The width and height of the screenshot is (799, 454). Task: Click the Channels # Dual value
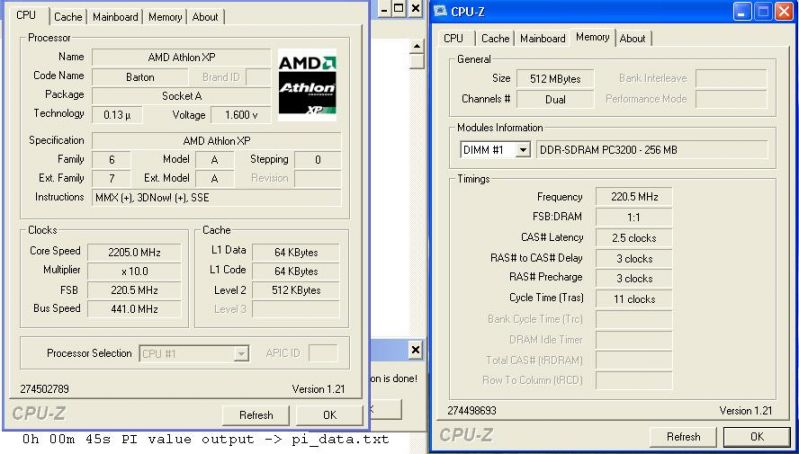pyautogui.click(x=555, y=99)
